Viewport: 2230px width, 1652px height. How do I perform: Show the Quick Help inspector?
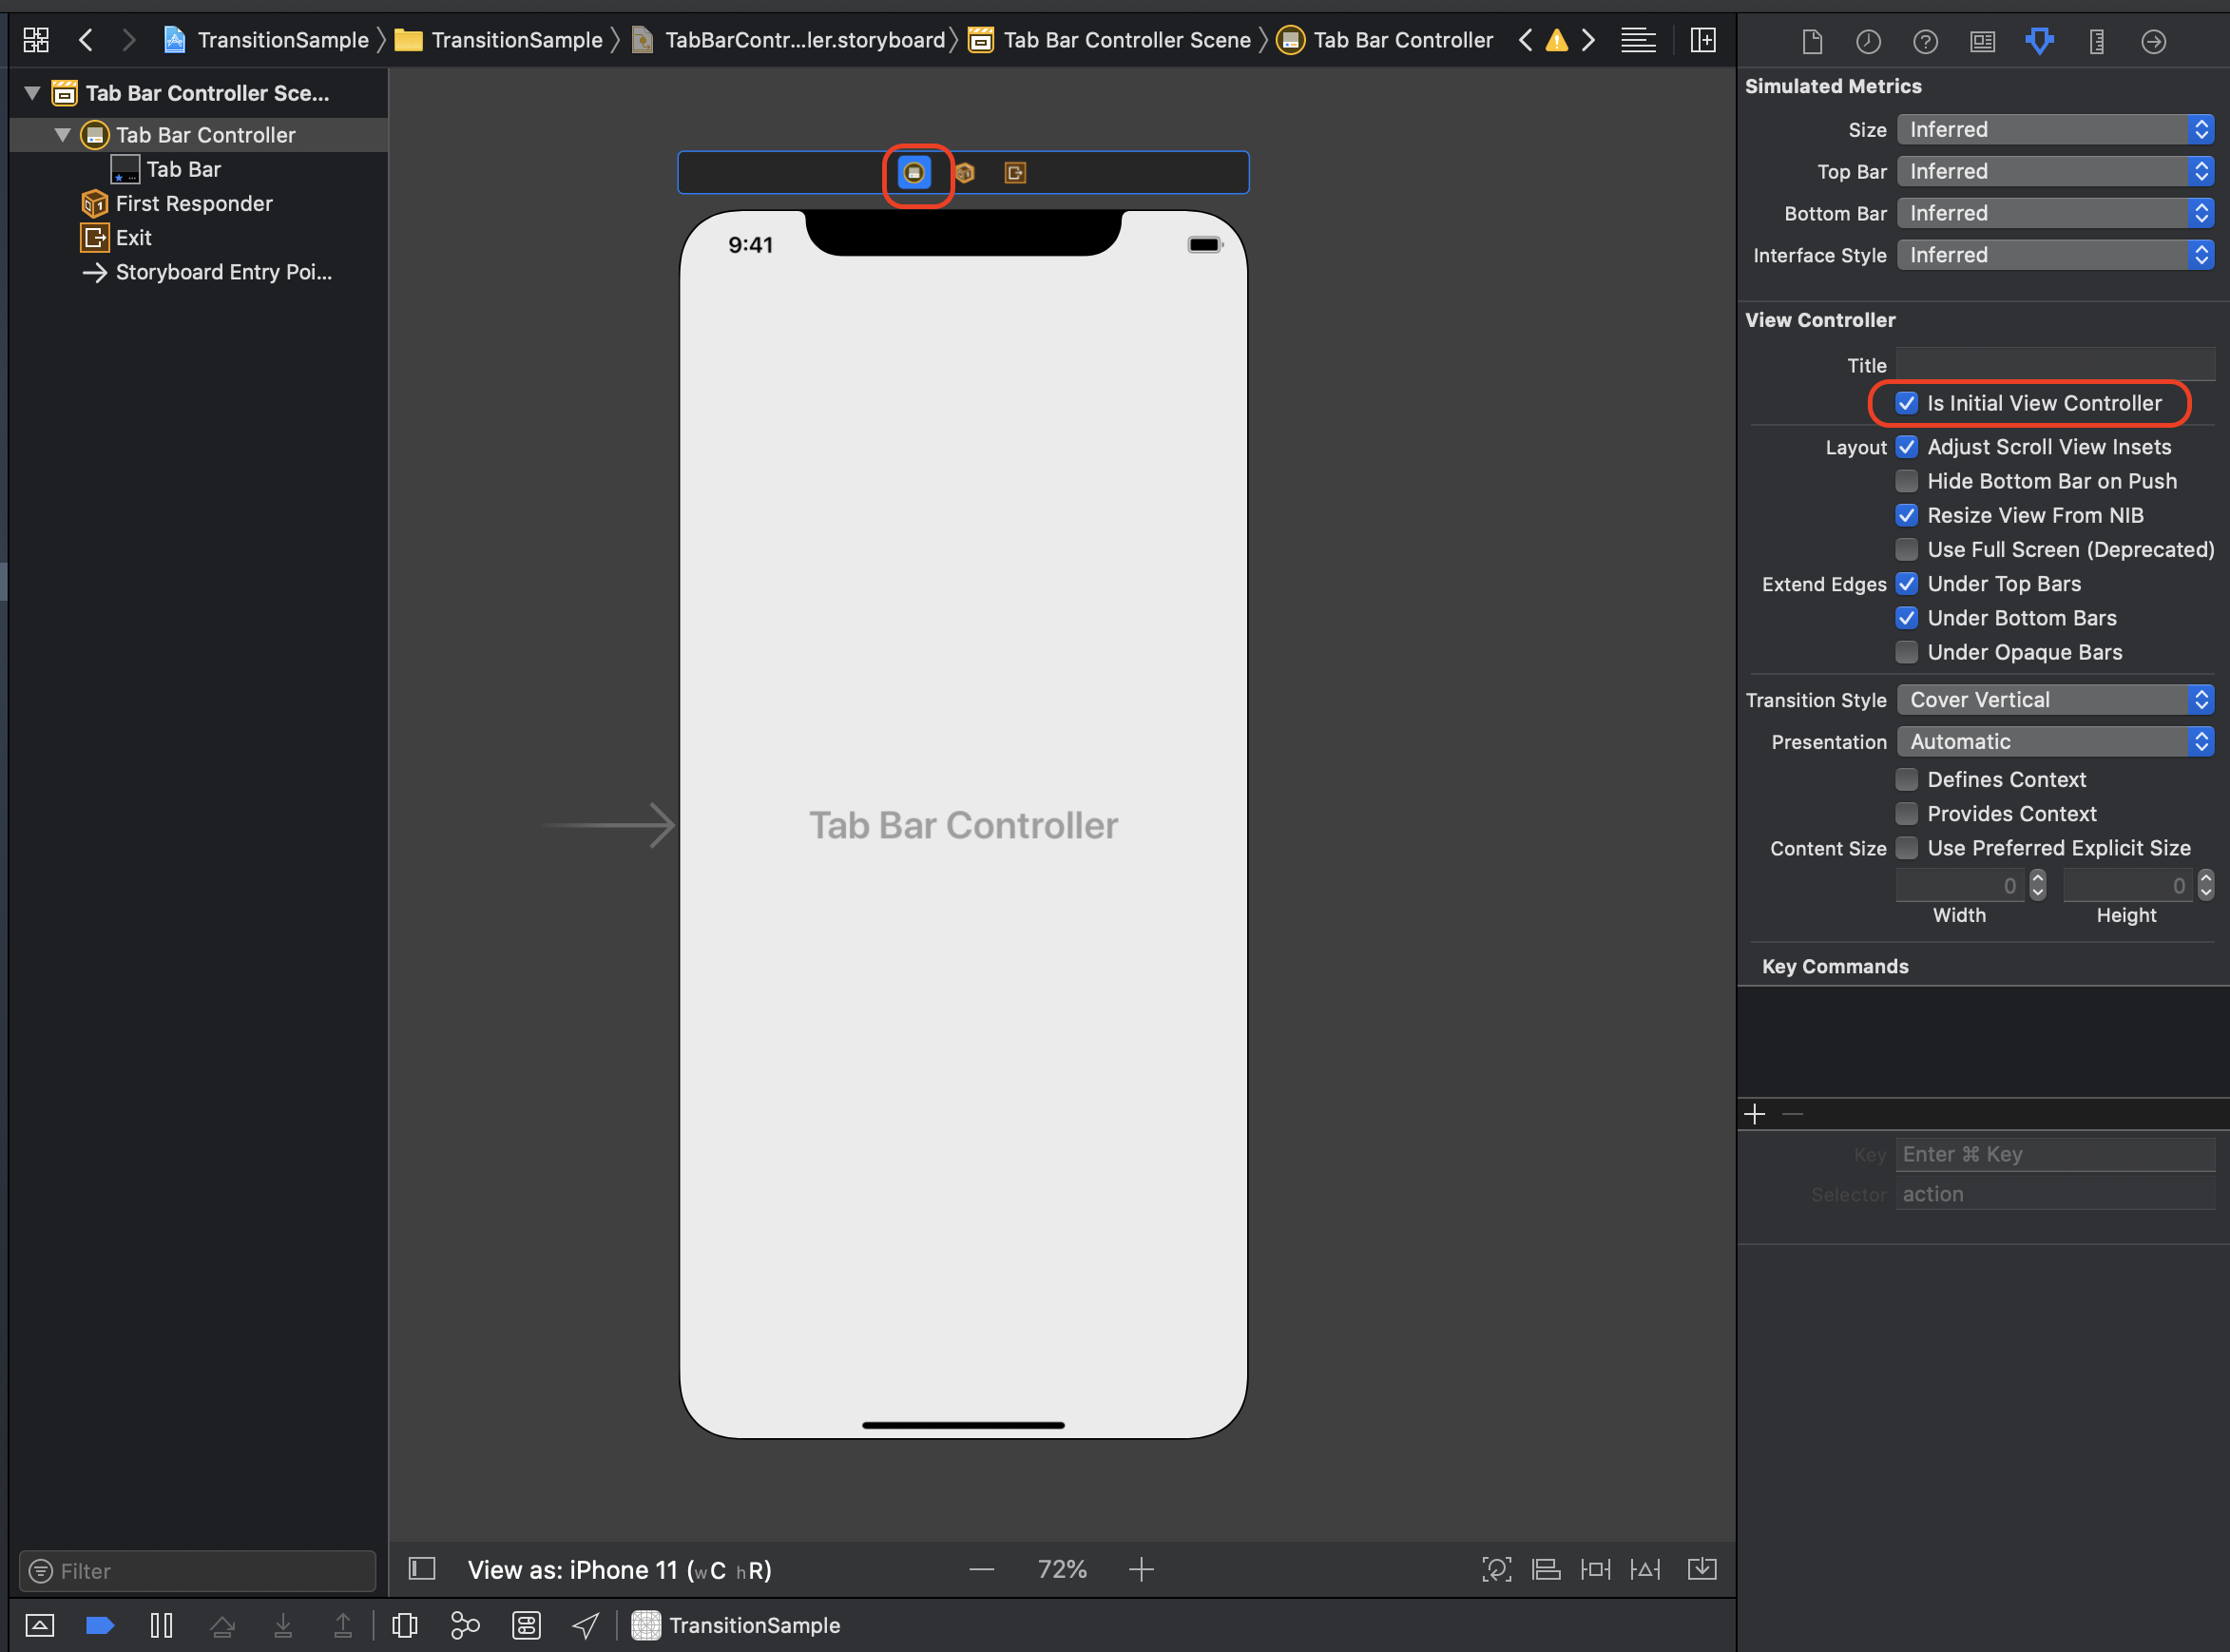(1925, 41)
